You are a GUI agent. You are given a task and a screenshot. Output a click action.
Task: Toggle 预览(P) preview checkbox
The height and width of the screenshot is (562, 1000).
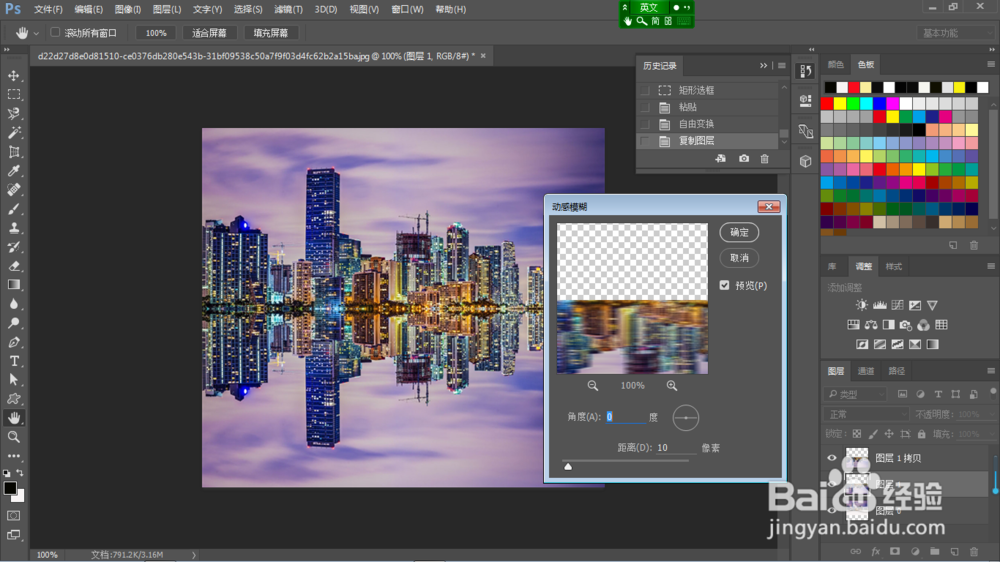click(724, 285)
